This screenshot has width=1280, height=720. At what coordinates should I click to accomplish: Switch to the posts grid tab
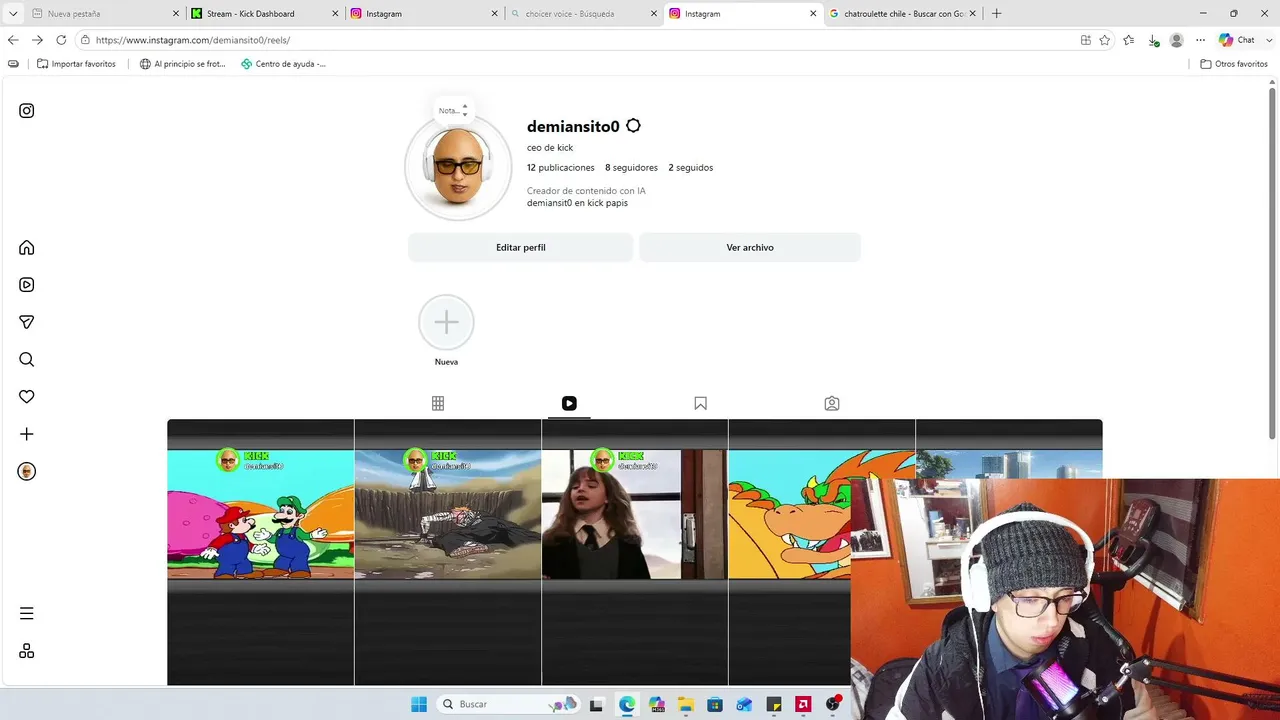click(438, 404)
